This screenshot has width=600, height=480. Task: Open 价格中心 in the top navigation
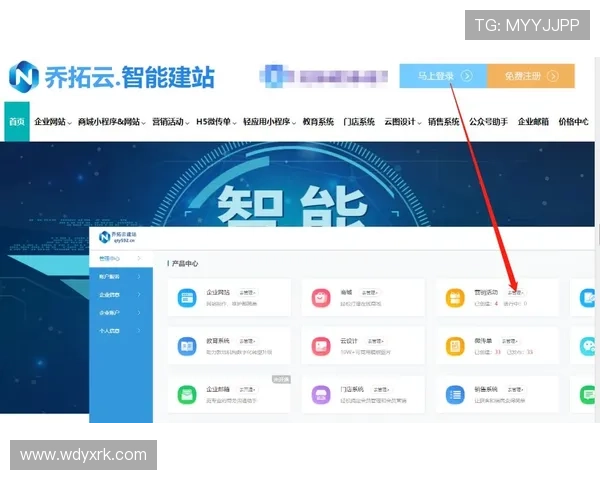573,122
